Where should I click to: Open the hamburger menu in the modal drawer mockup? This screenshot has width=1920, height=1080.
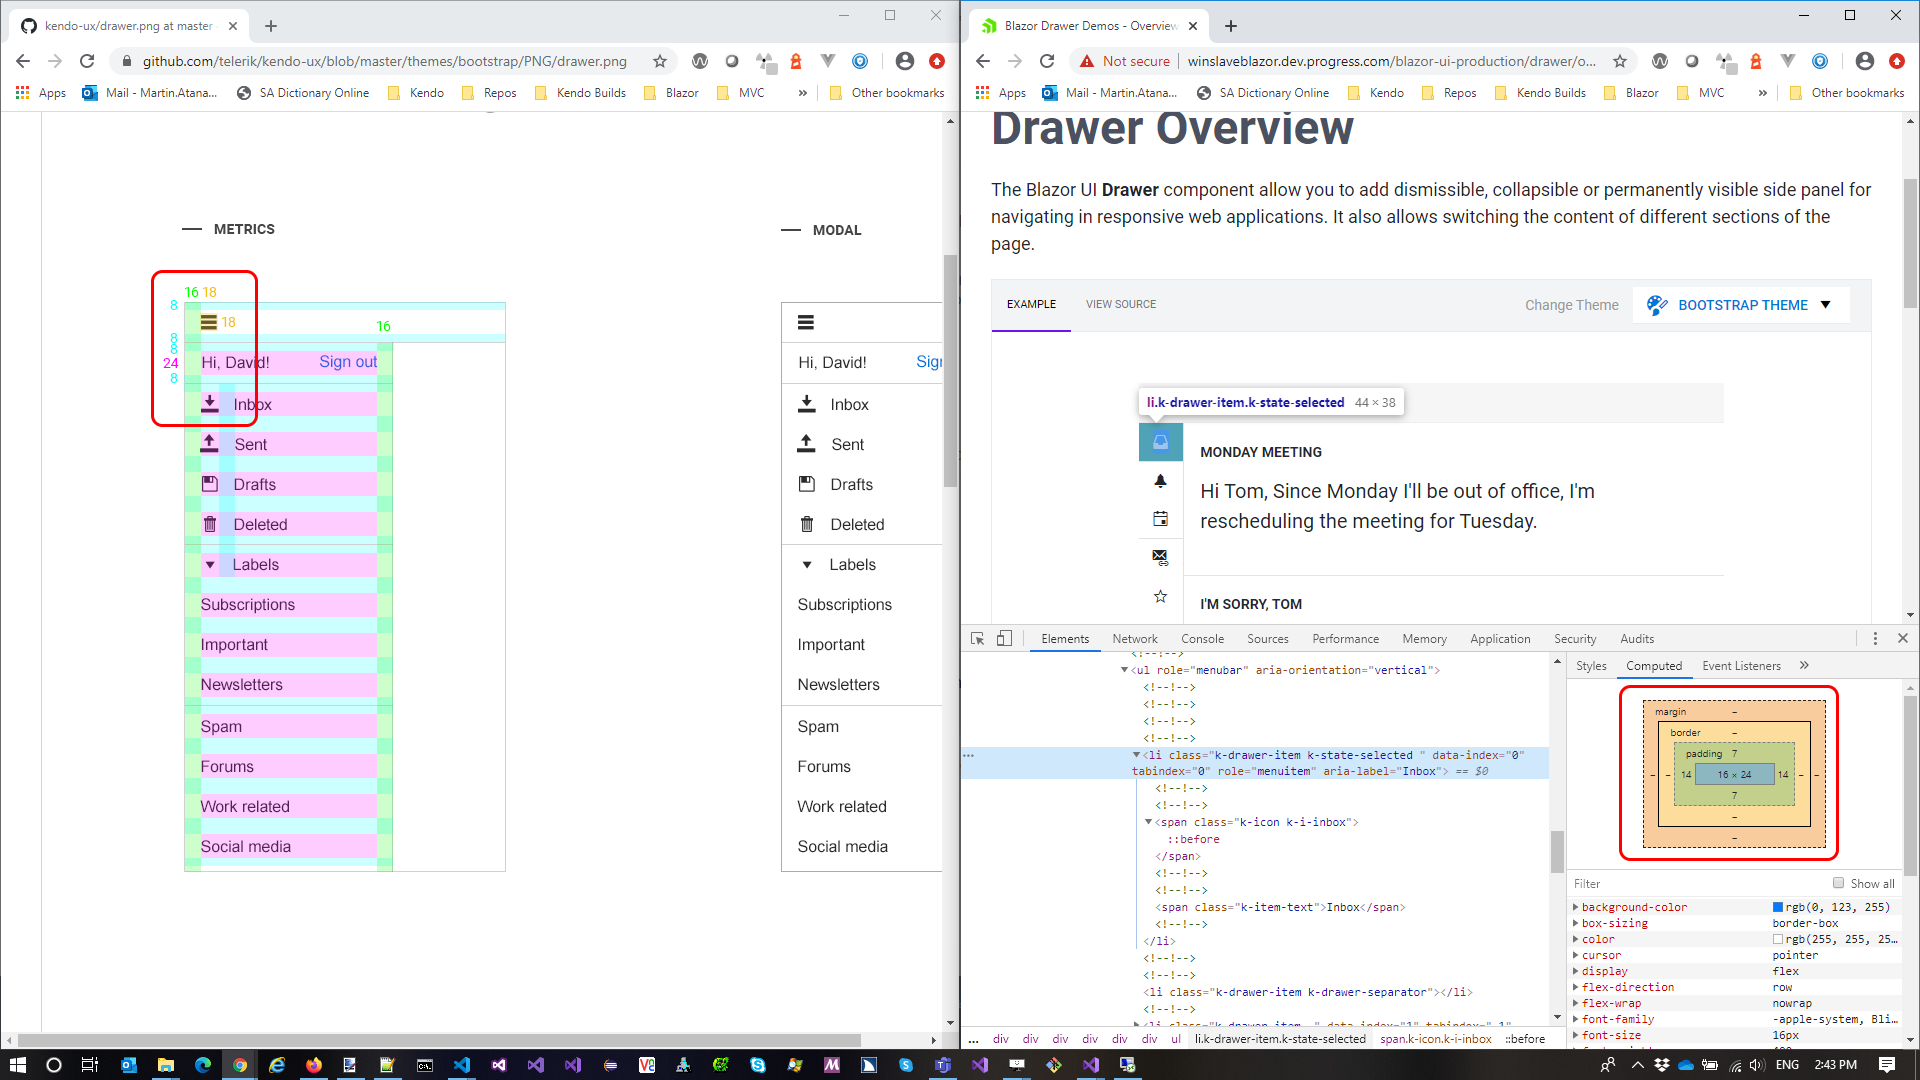click(x=807, y=322)
